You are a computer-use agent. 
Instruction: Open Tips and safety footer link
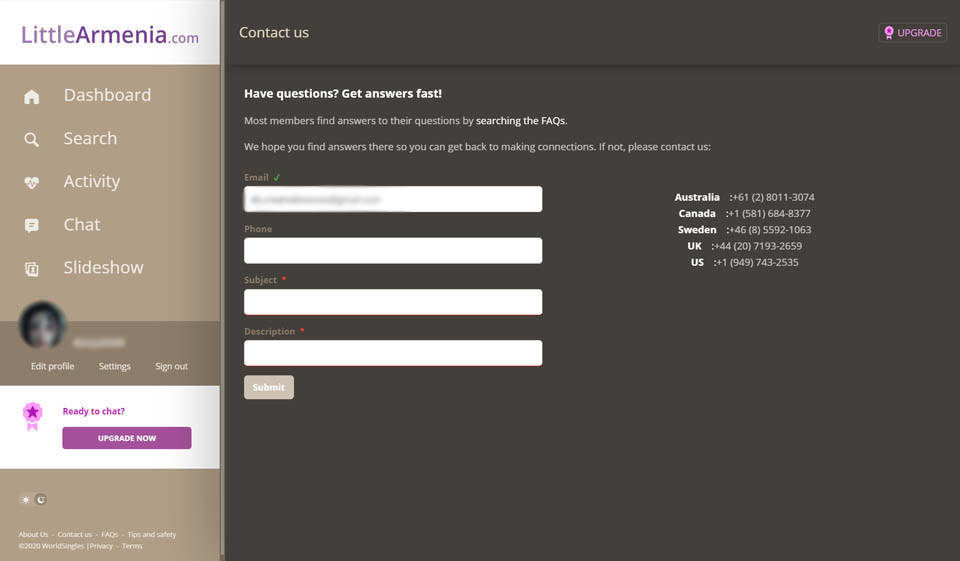tap(151, 534)
